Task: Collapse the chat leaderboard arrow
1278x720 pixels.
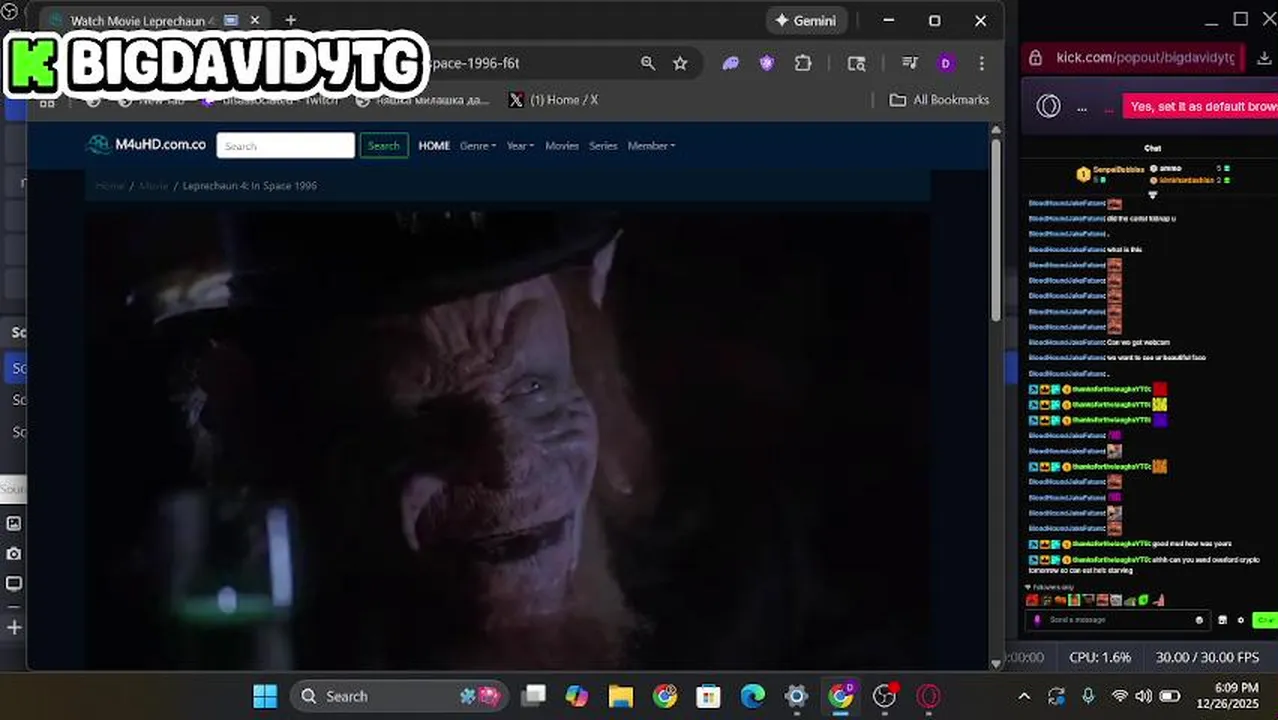Action: click(1152, 194)
